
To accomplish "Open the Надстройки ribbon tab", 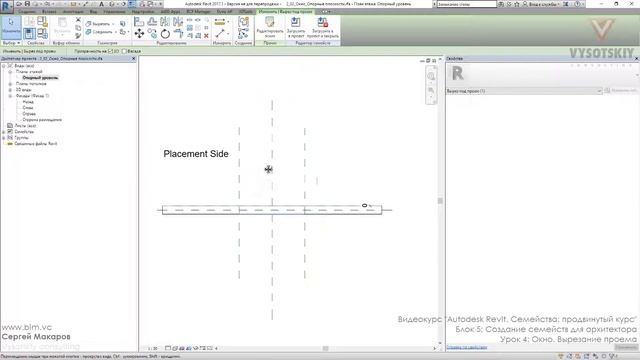I will tap(143, 11).
